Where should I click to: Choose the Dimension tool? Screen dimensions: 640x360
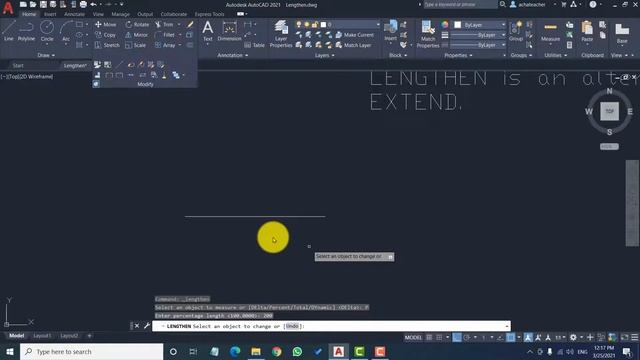pyautogui.click(x=229, y=31)
